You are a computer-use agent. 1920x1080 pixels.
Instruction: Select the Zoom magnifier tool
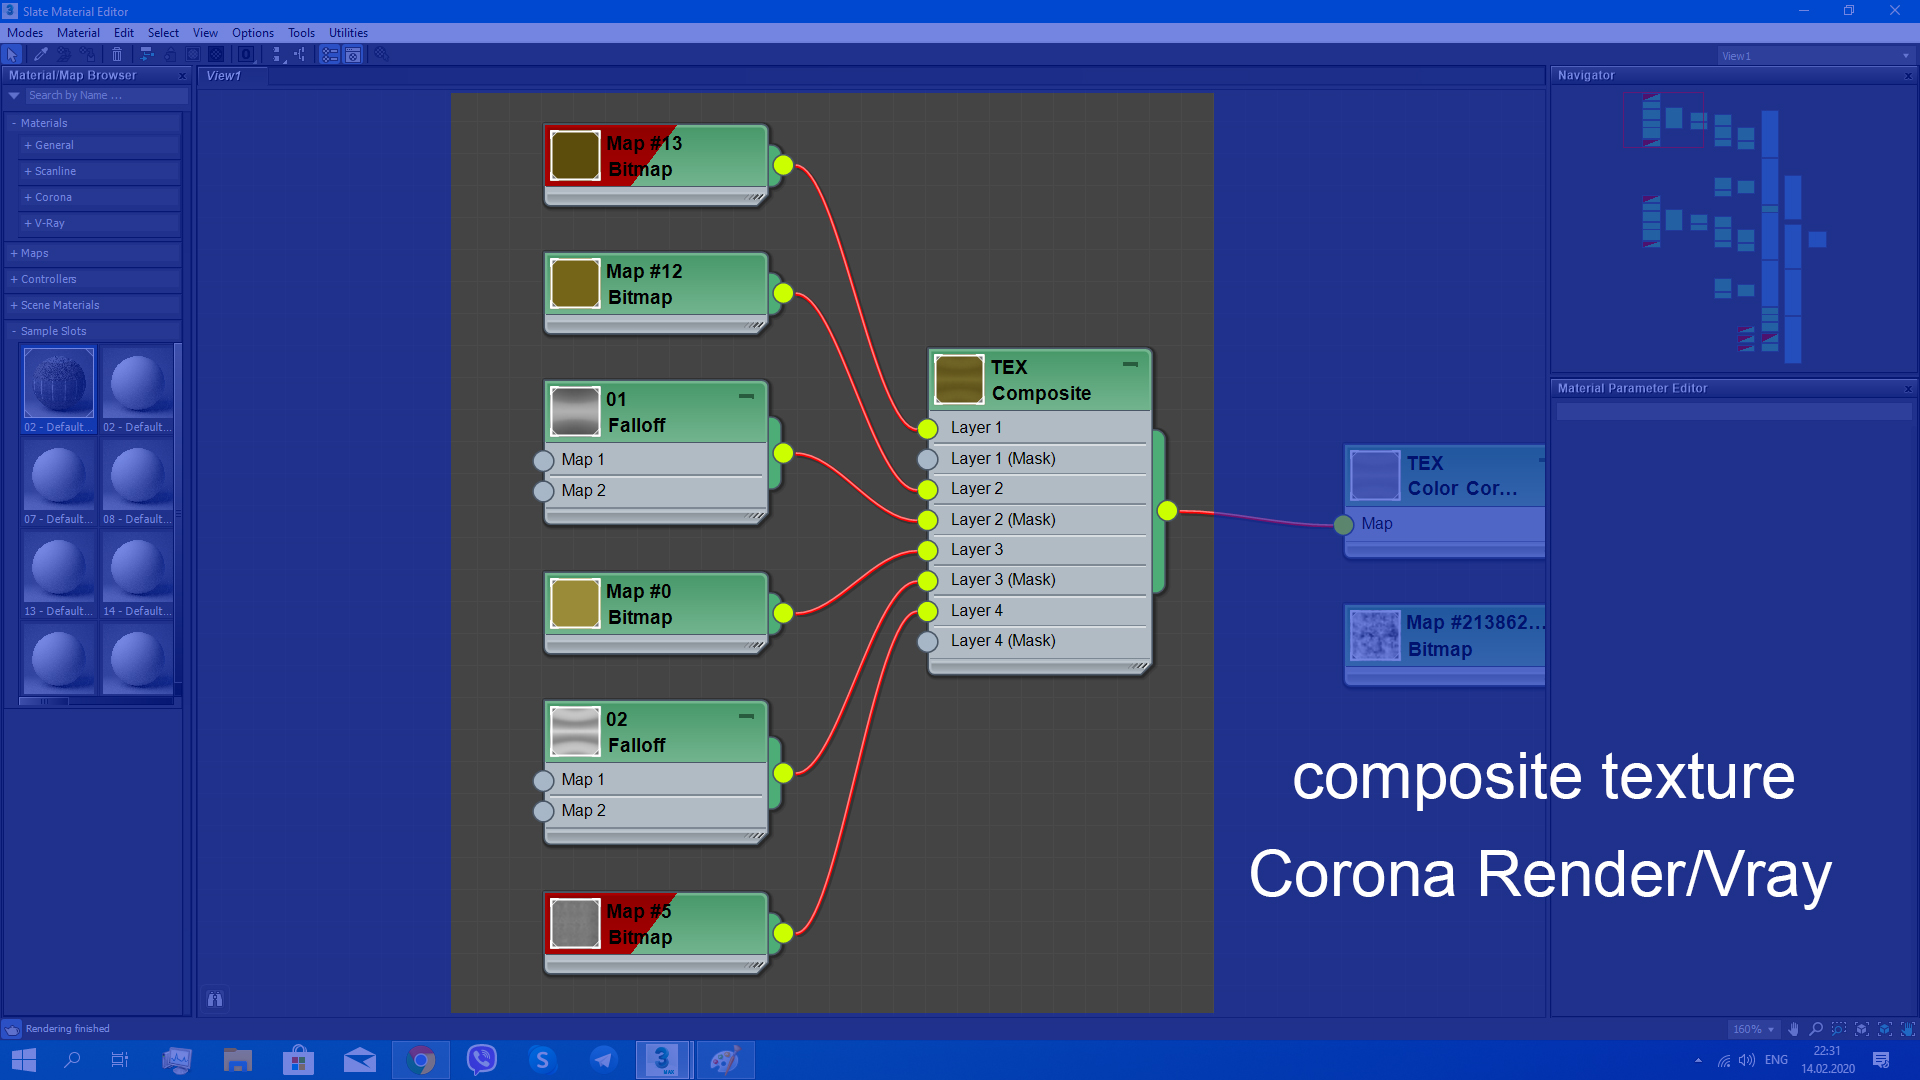[x=1816, y=1029]
